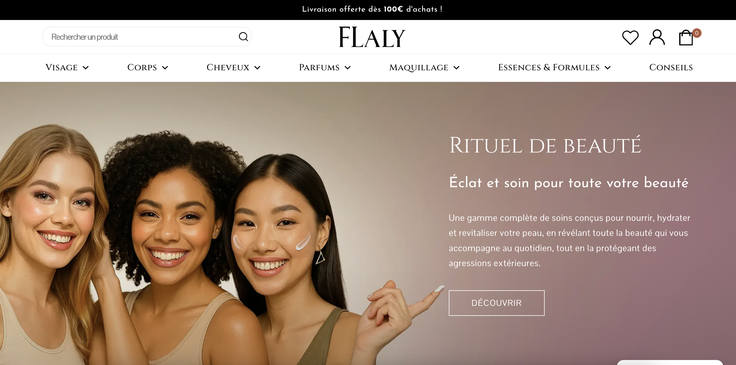Open the shopping bag cart icon
Image resolution: width=736 pixels, height=365 pixels.
[x=686, y=38]
